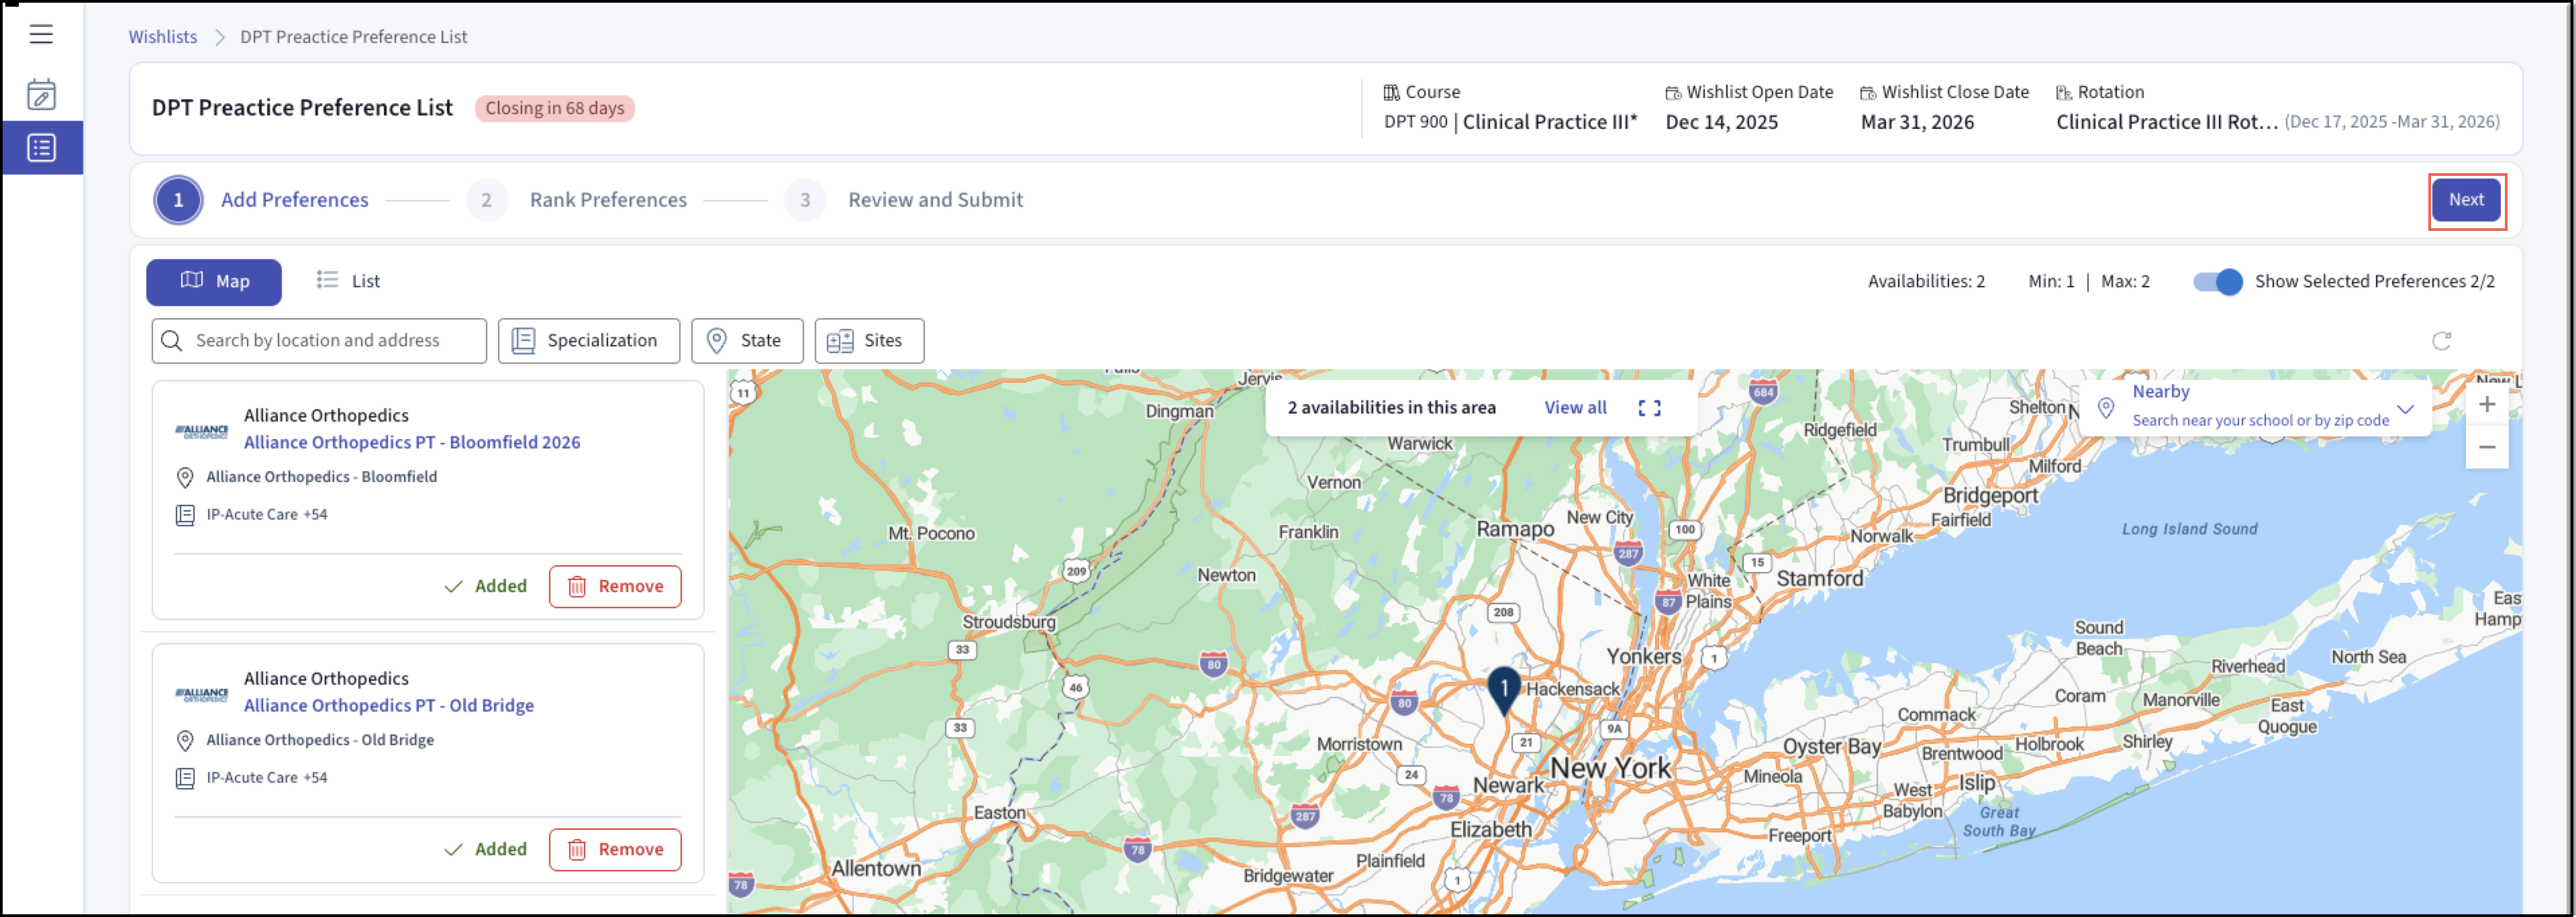Click location pin icon for Alliance Orthopedics - Bloomfield
The height and width of the screenshot is (917, 2576).
(x=185, y=478)
